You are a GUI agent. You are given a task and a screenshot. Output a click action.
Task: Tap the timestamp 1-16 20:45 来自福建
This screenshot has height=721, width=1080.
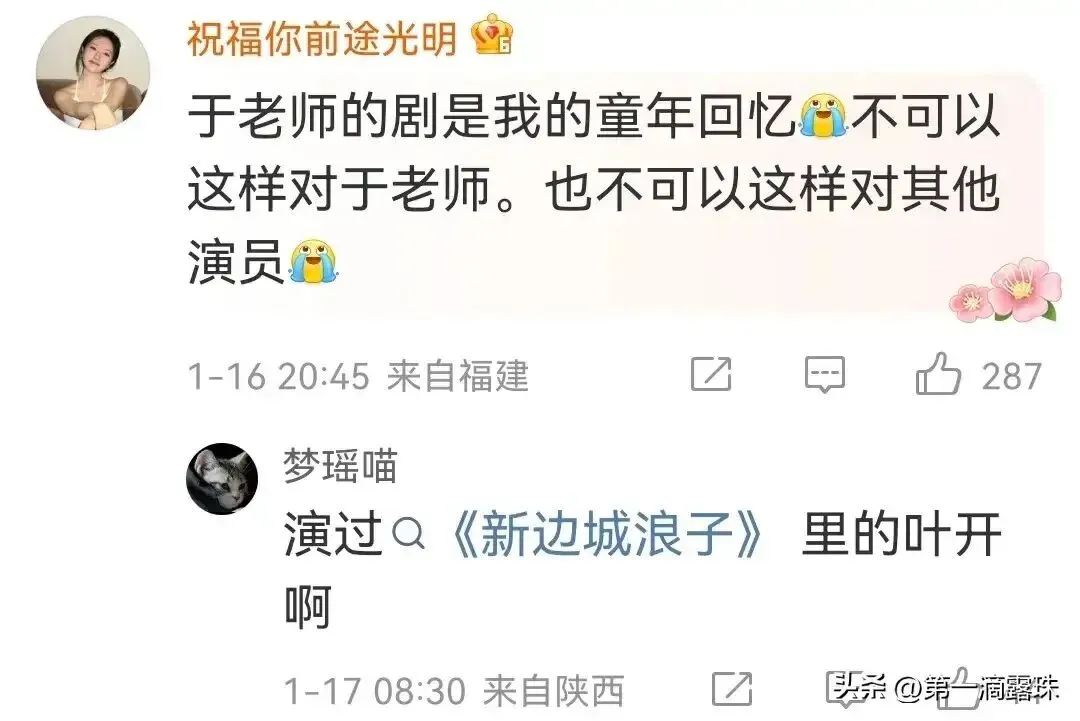[x=358, y=376]
